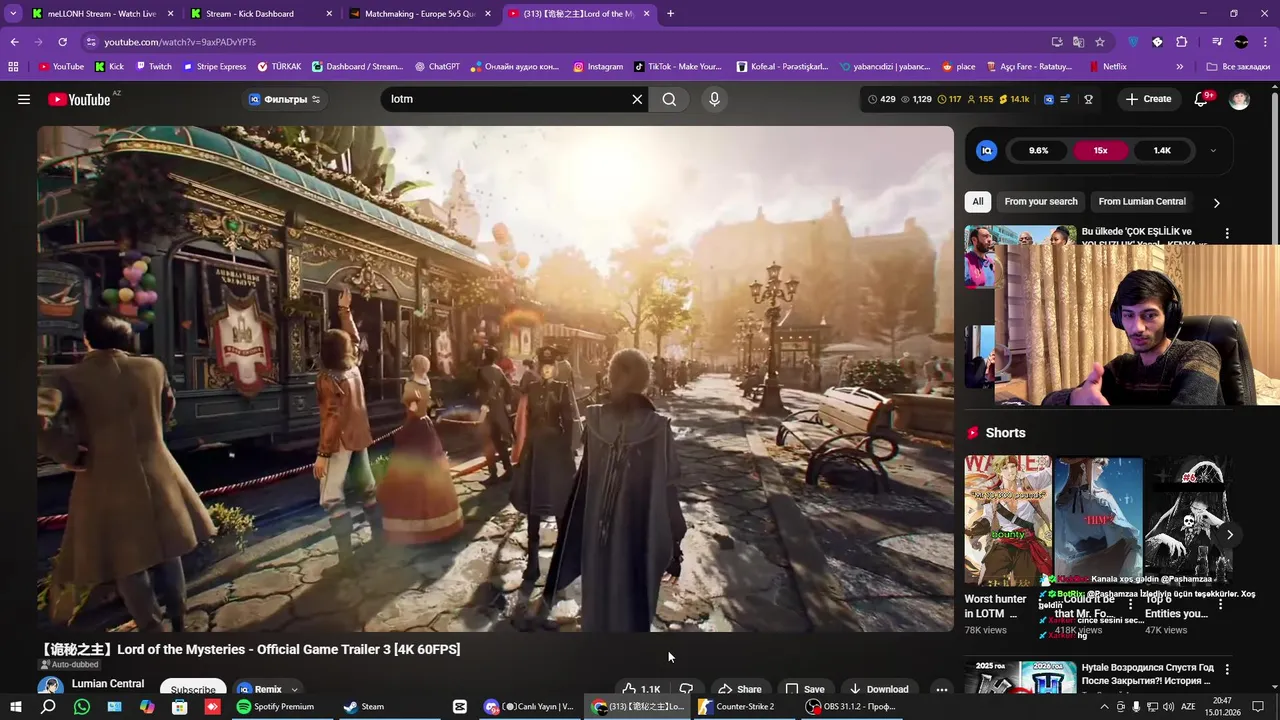Select the 15x vidIQ score pill
Screen dimensions: 1280x720
click(x=1100, y=150)
